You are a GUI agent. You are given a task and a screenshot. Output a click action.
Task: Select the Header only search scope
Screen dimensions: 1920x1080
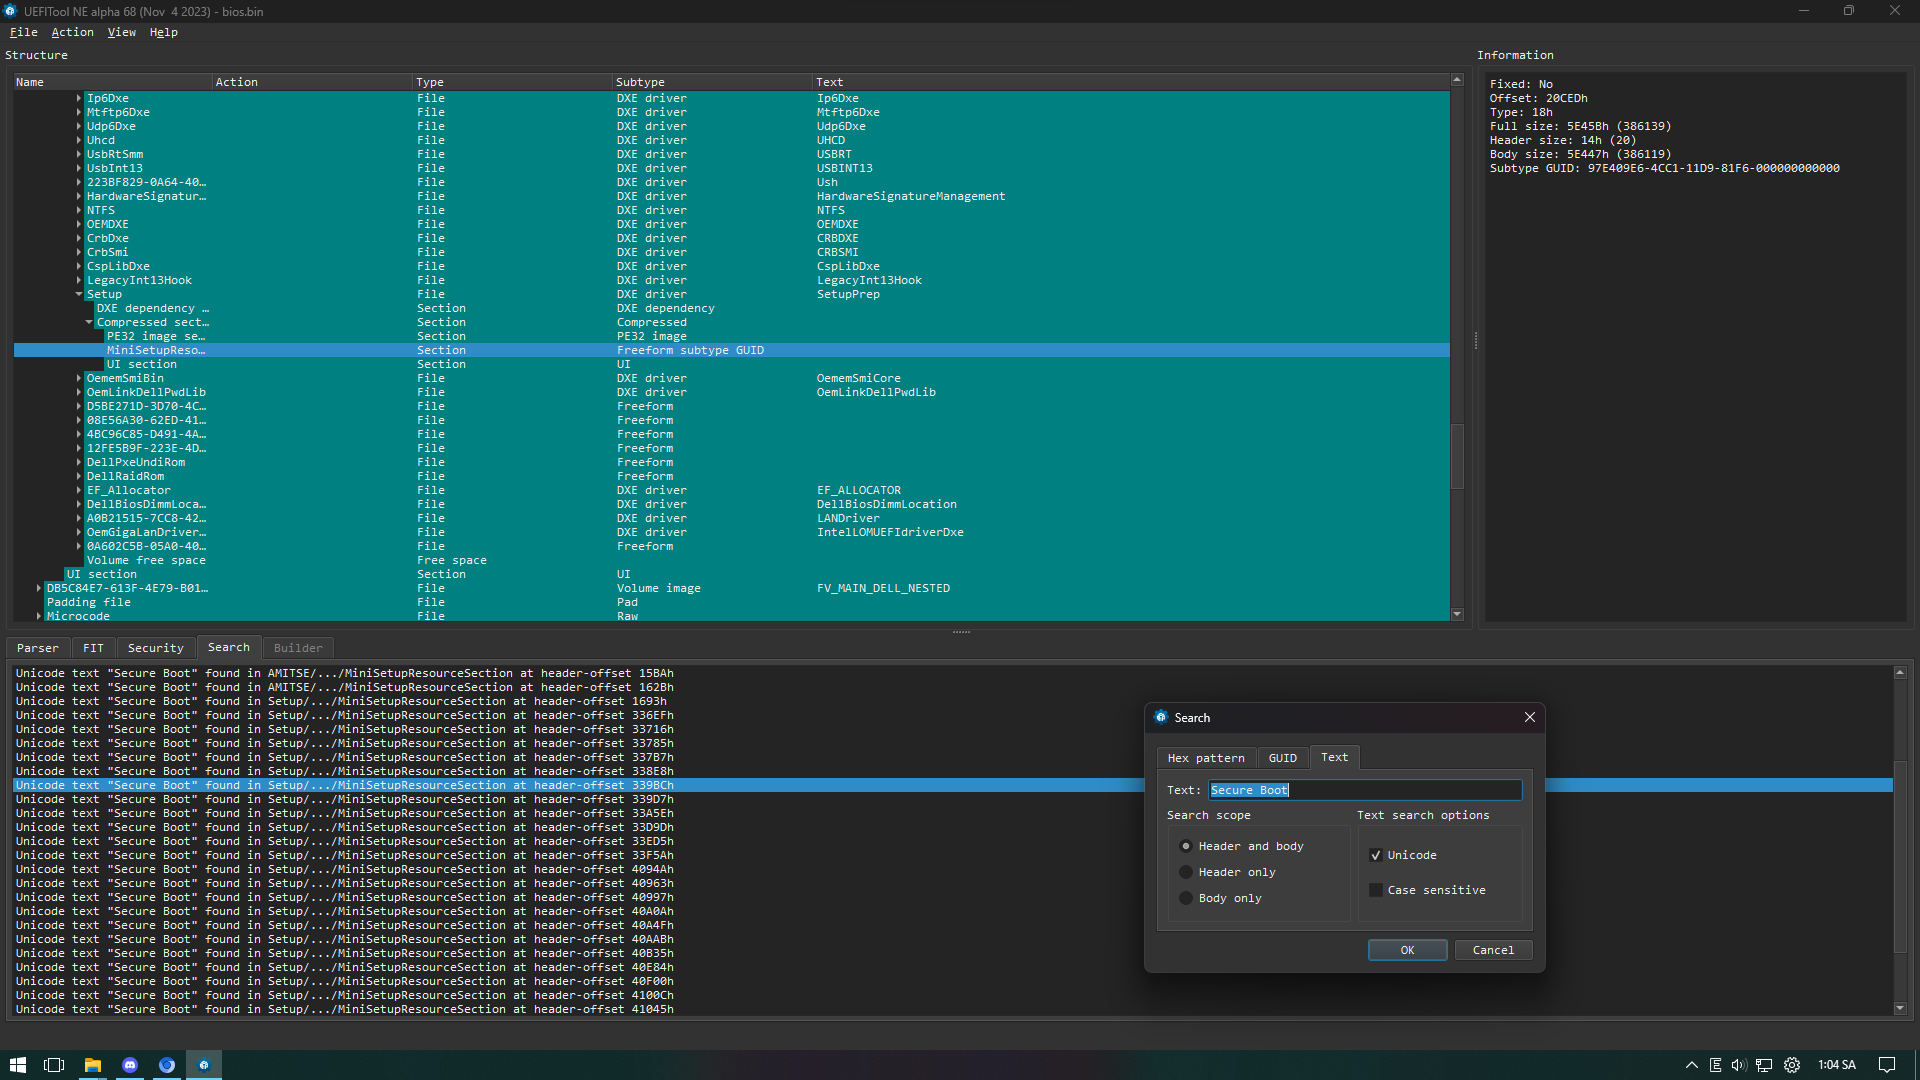[1186, 872]
